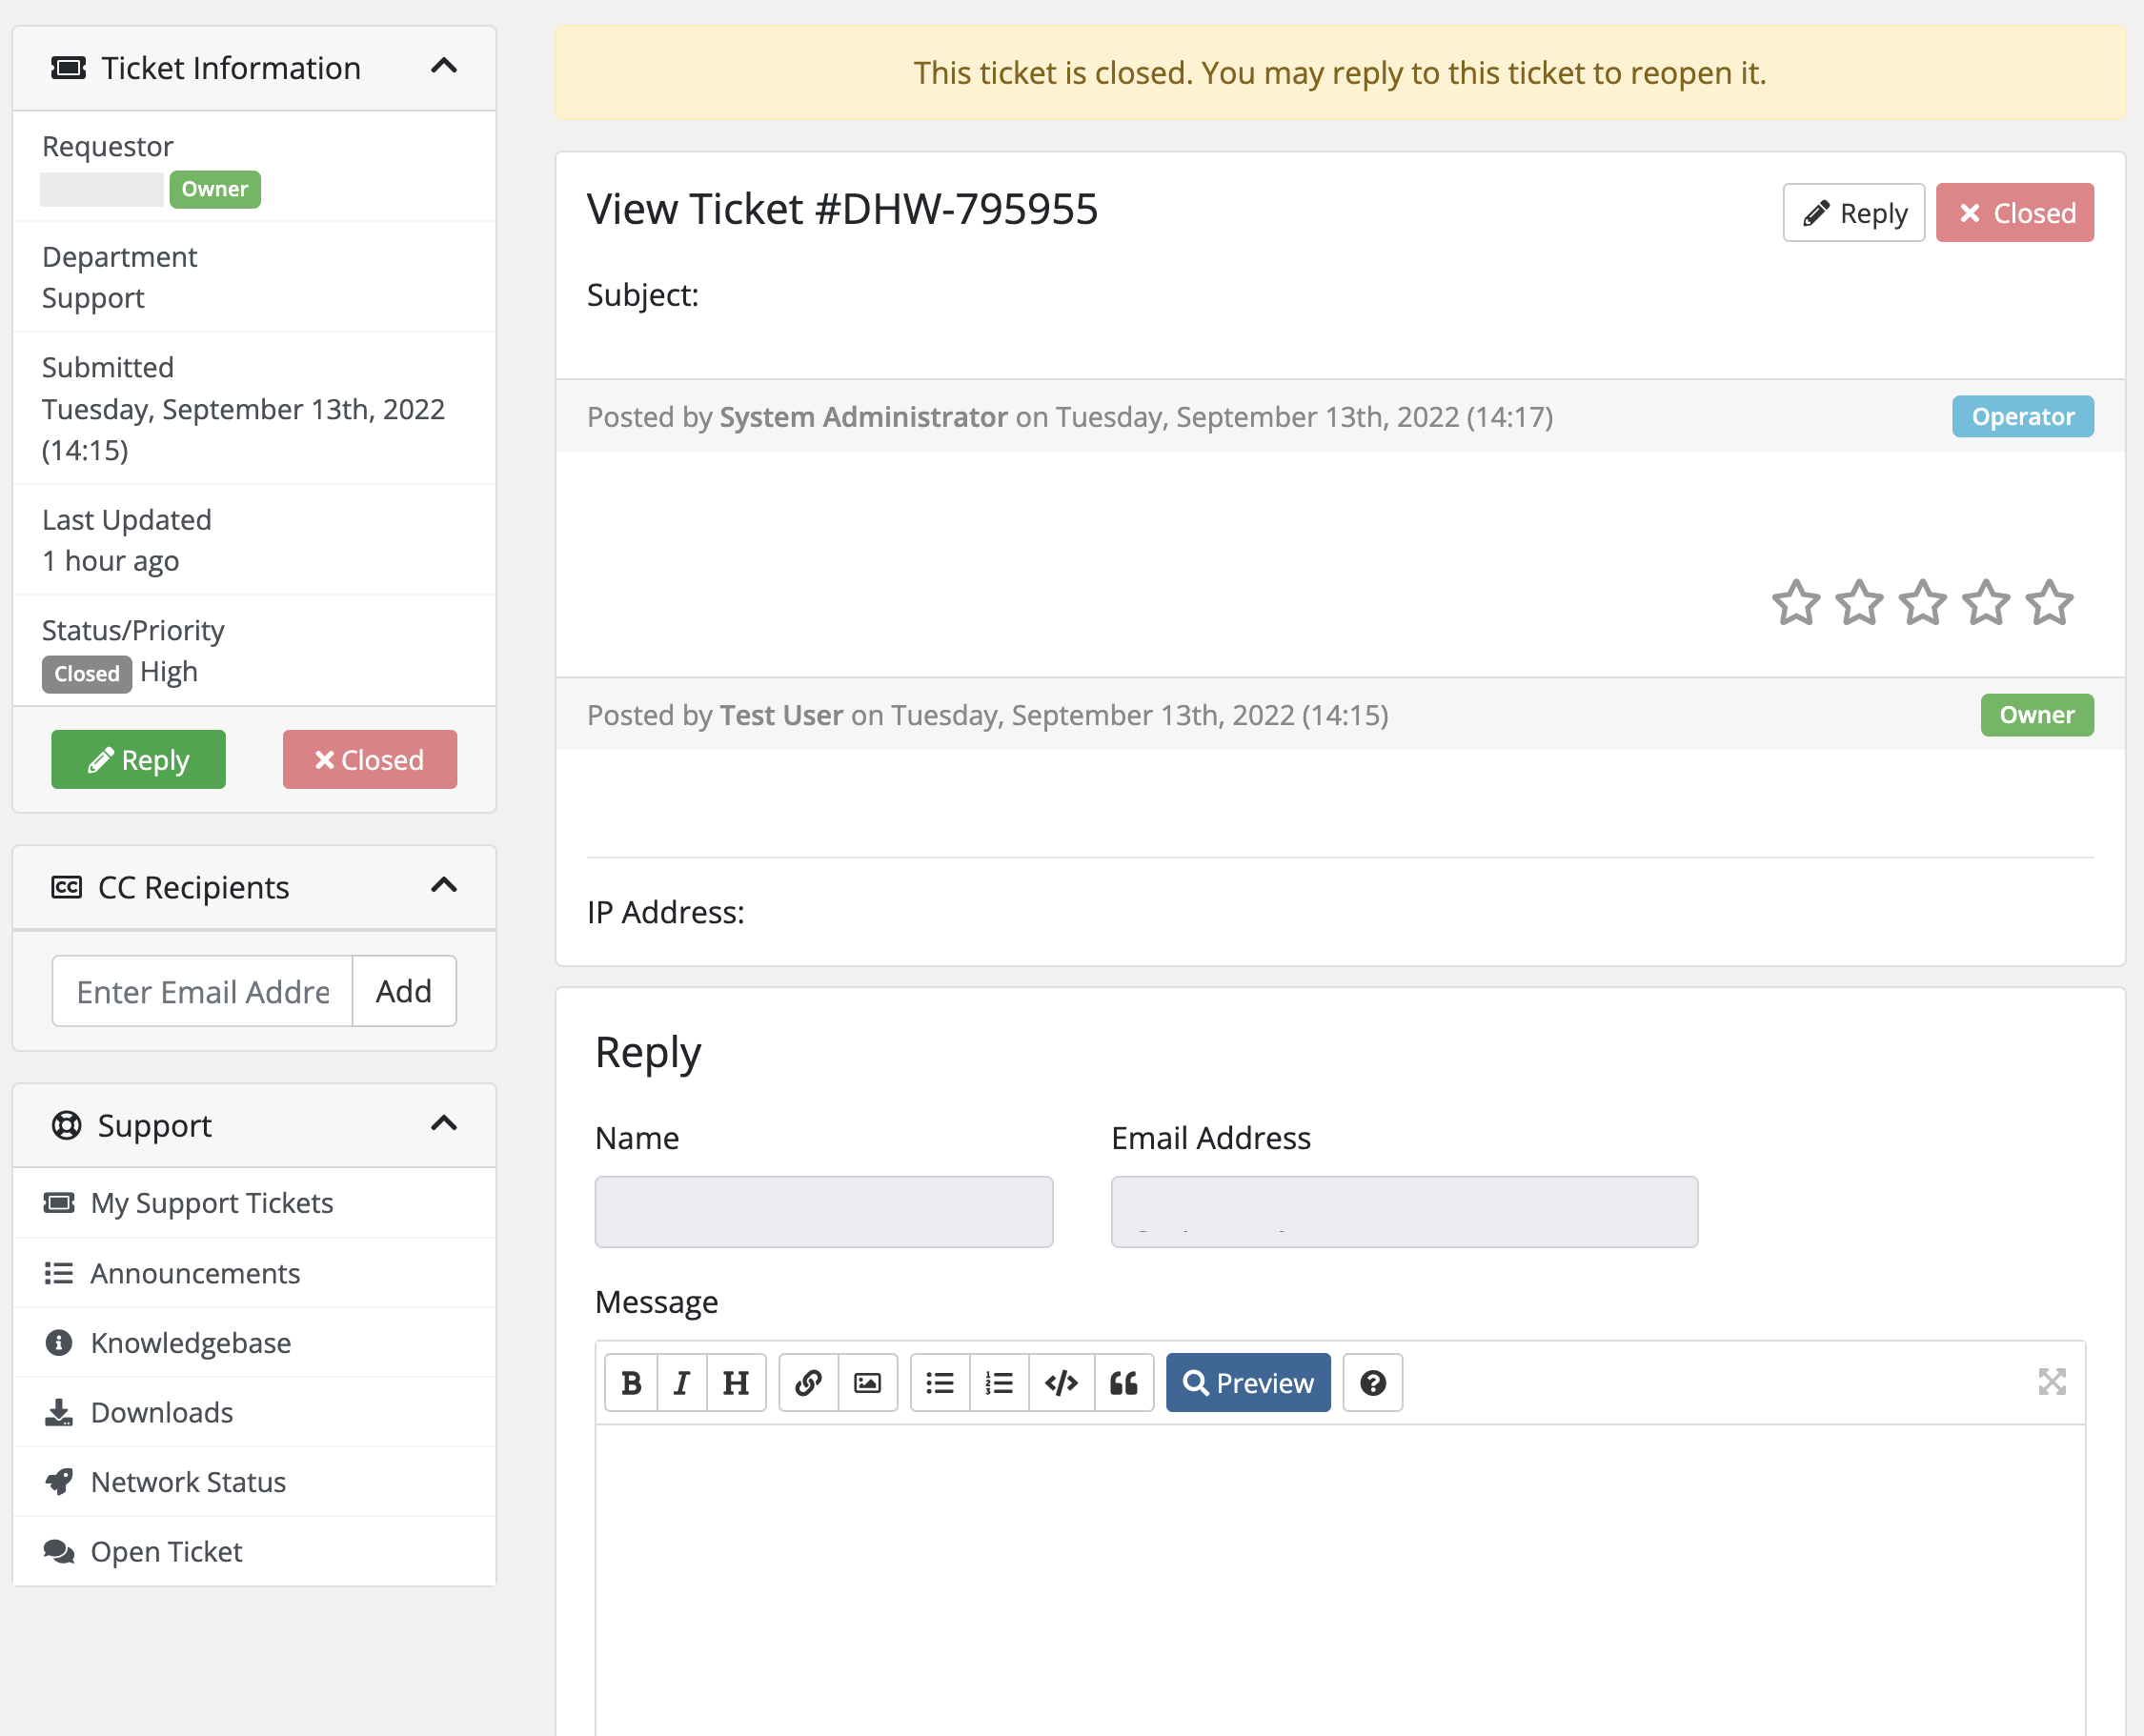
Task: Toggle fullscreen mode of message editor
Action: (2051, 1382)
